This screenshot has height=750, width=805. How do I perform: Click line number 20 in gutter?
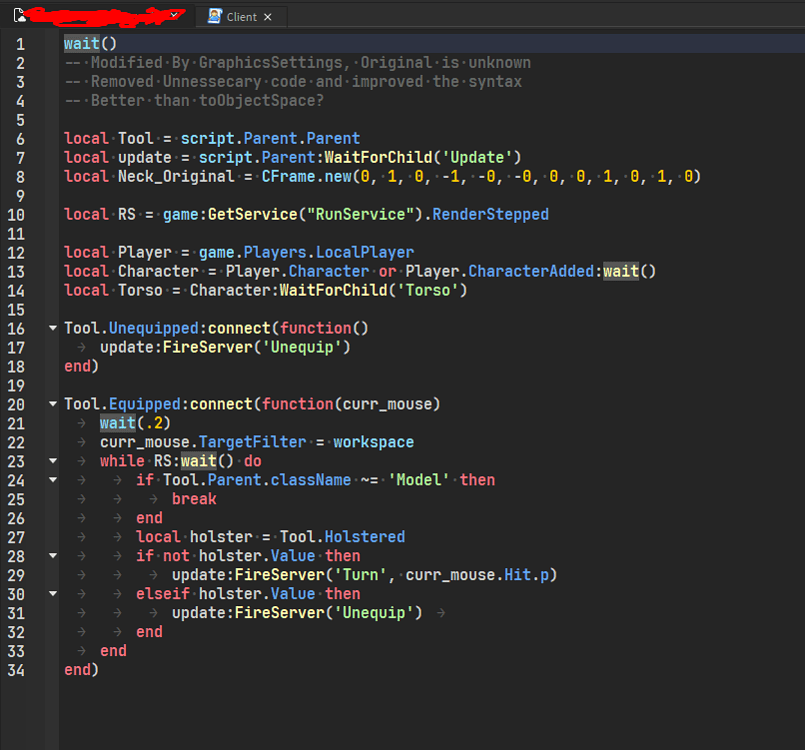point(16,405)
